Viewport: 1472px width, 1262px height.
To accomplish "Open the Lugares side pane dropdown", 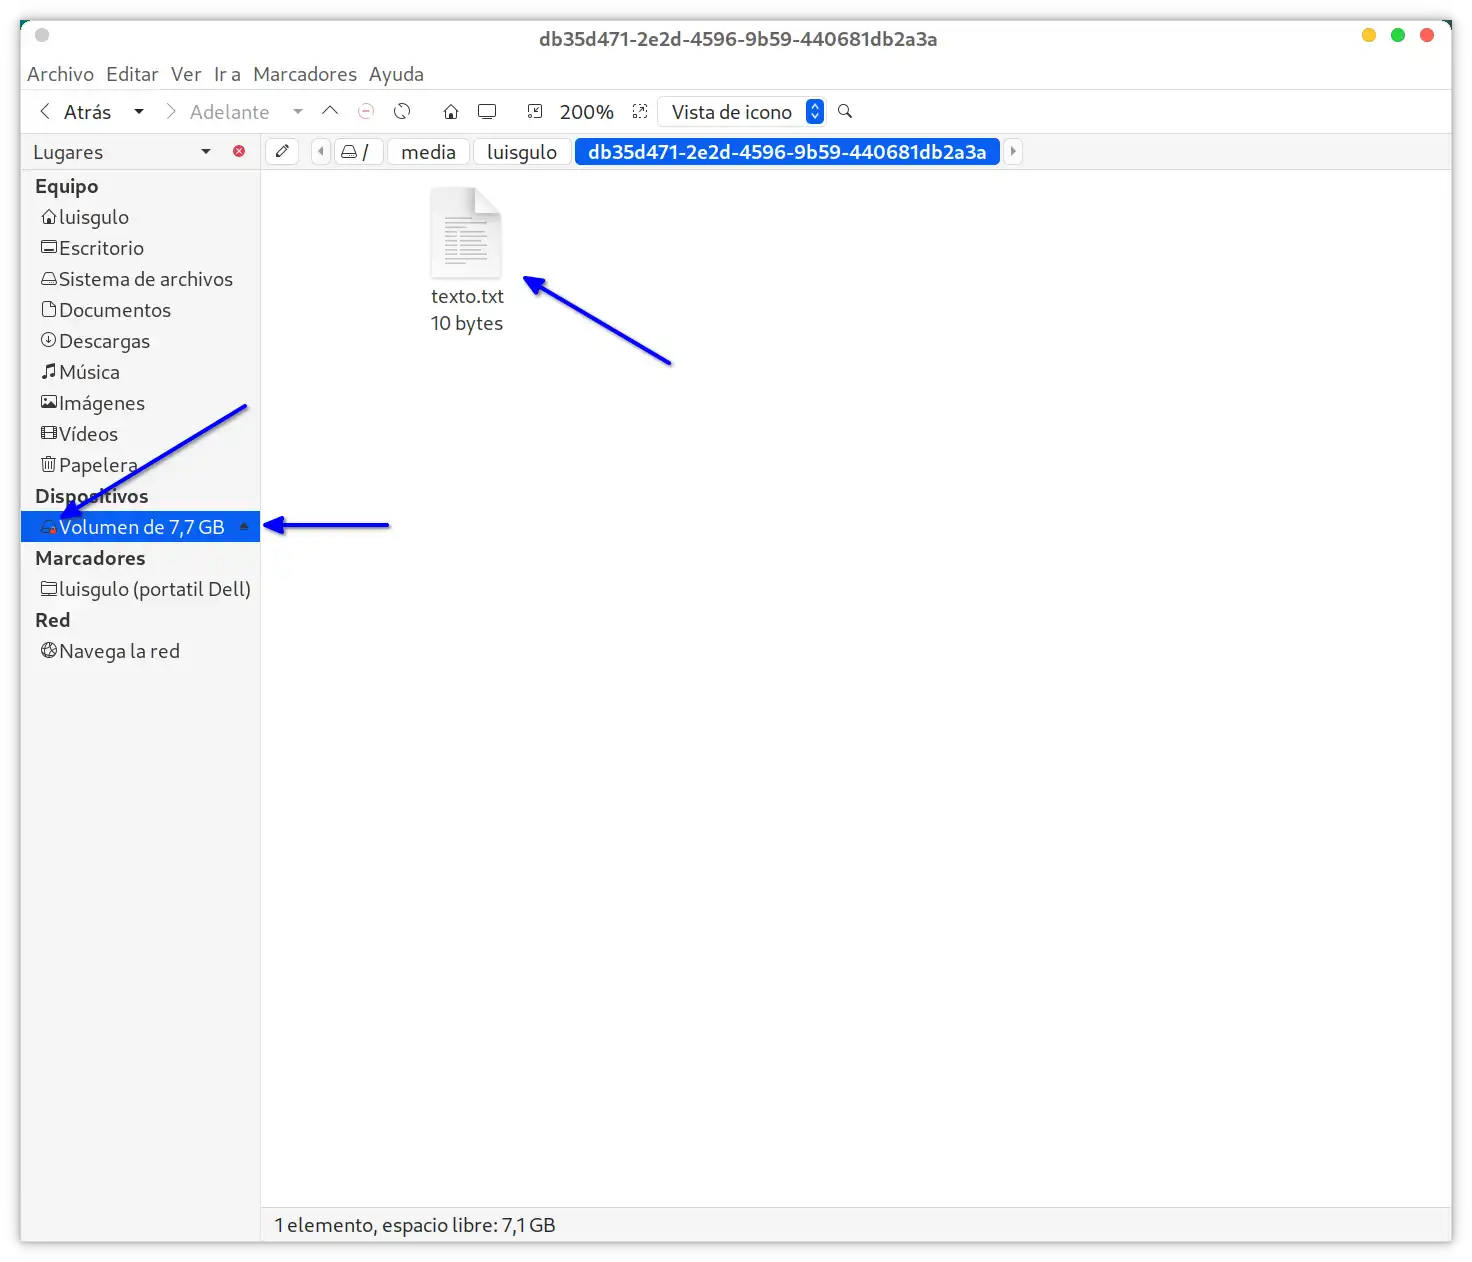I will tap(206, 152).
